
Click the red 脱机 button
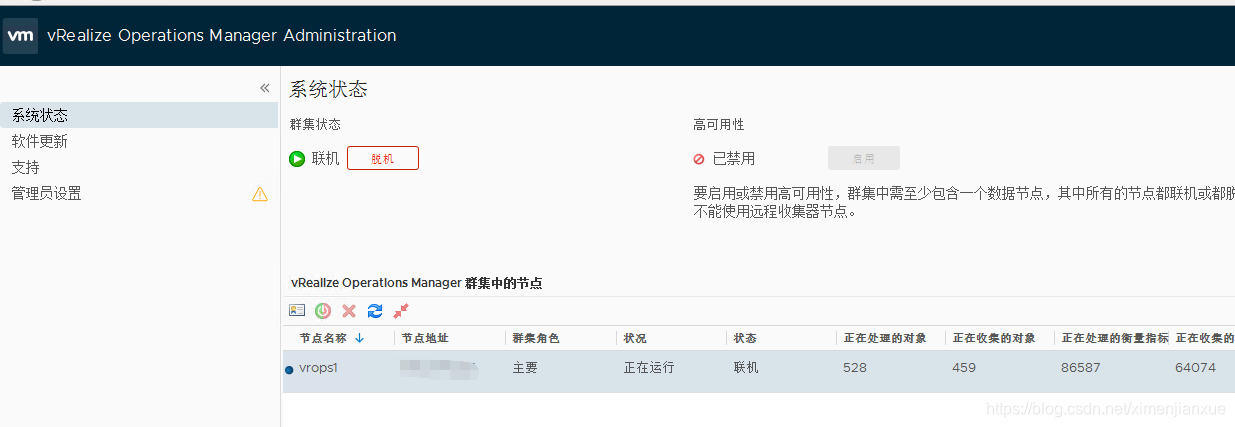(383, 158)
